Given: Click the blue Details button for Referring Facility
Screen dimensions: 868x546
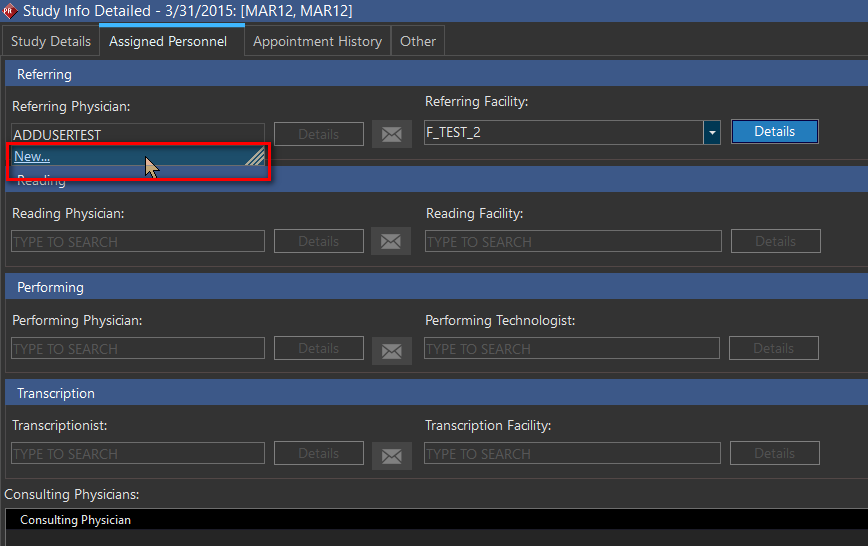Looking at the screenshot, I should (x=774, y=132).
